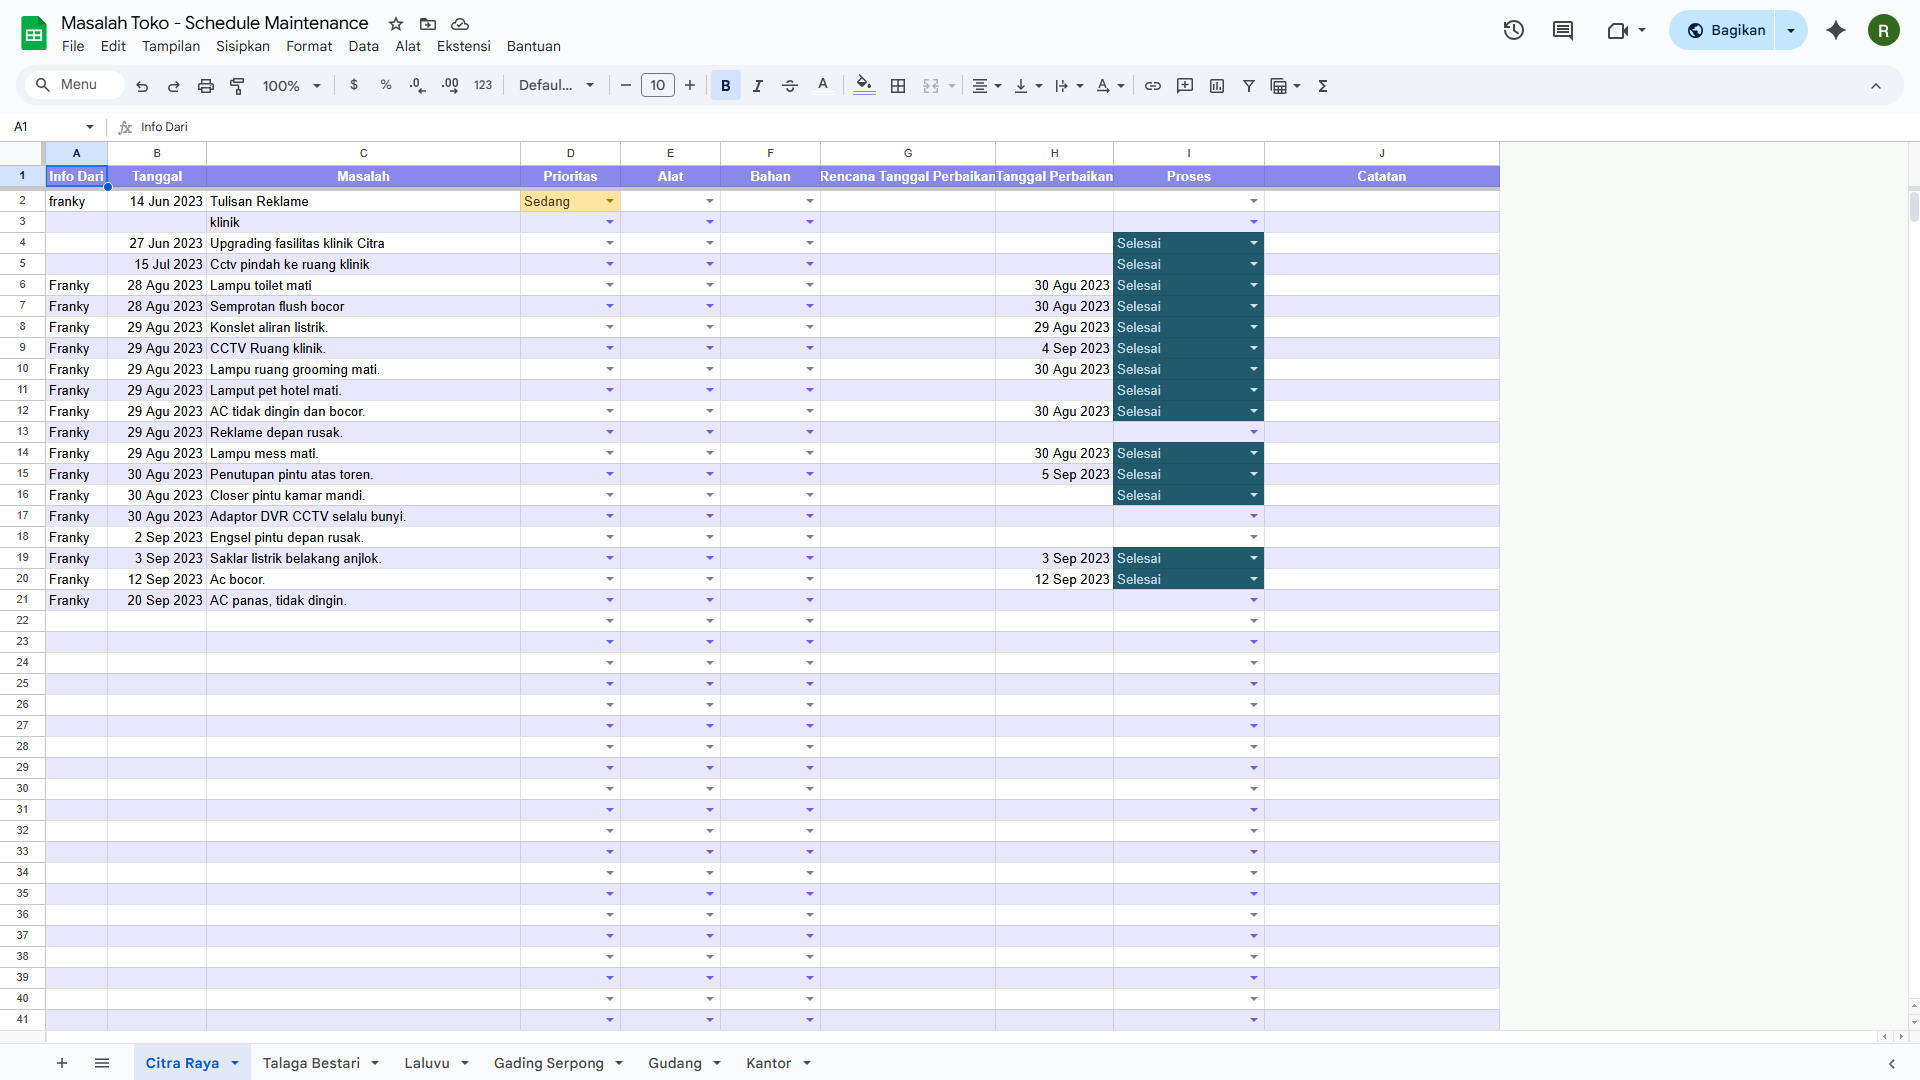This screenshot has width=1920, height=1080.
Task: Click the print icon
Action: point(206,86)
